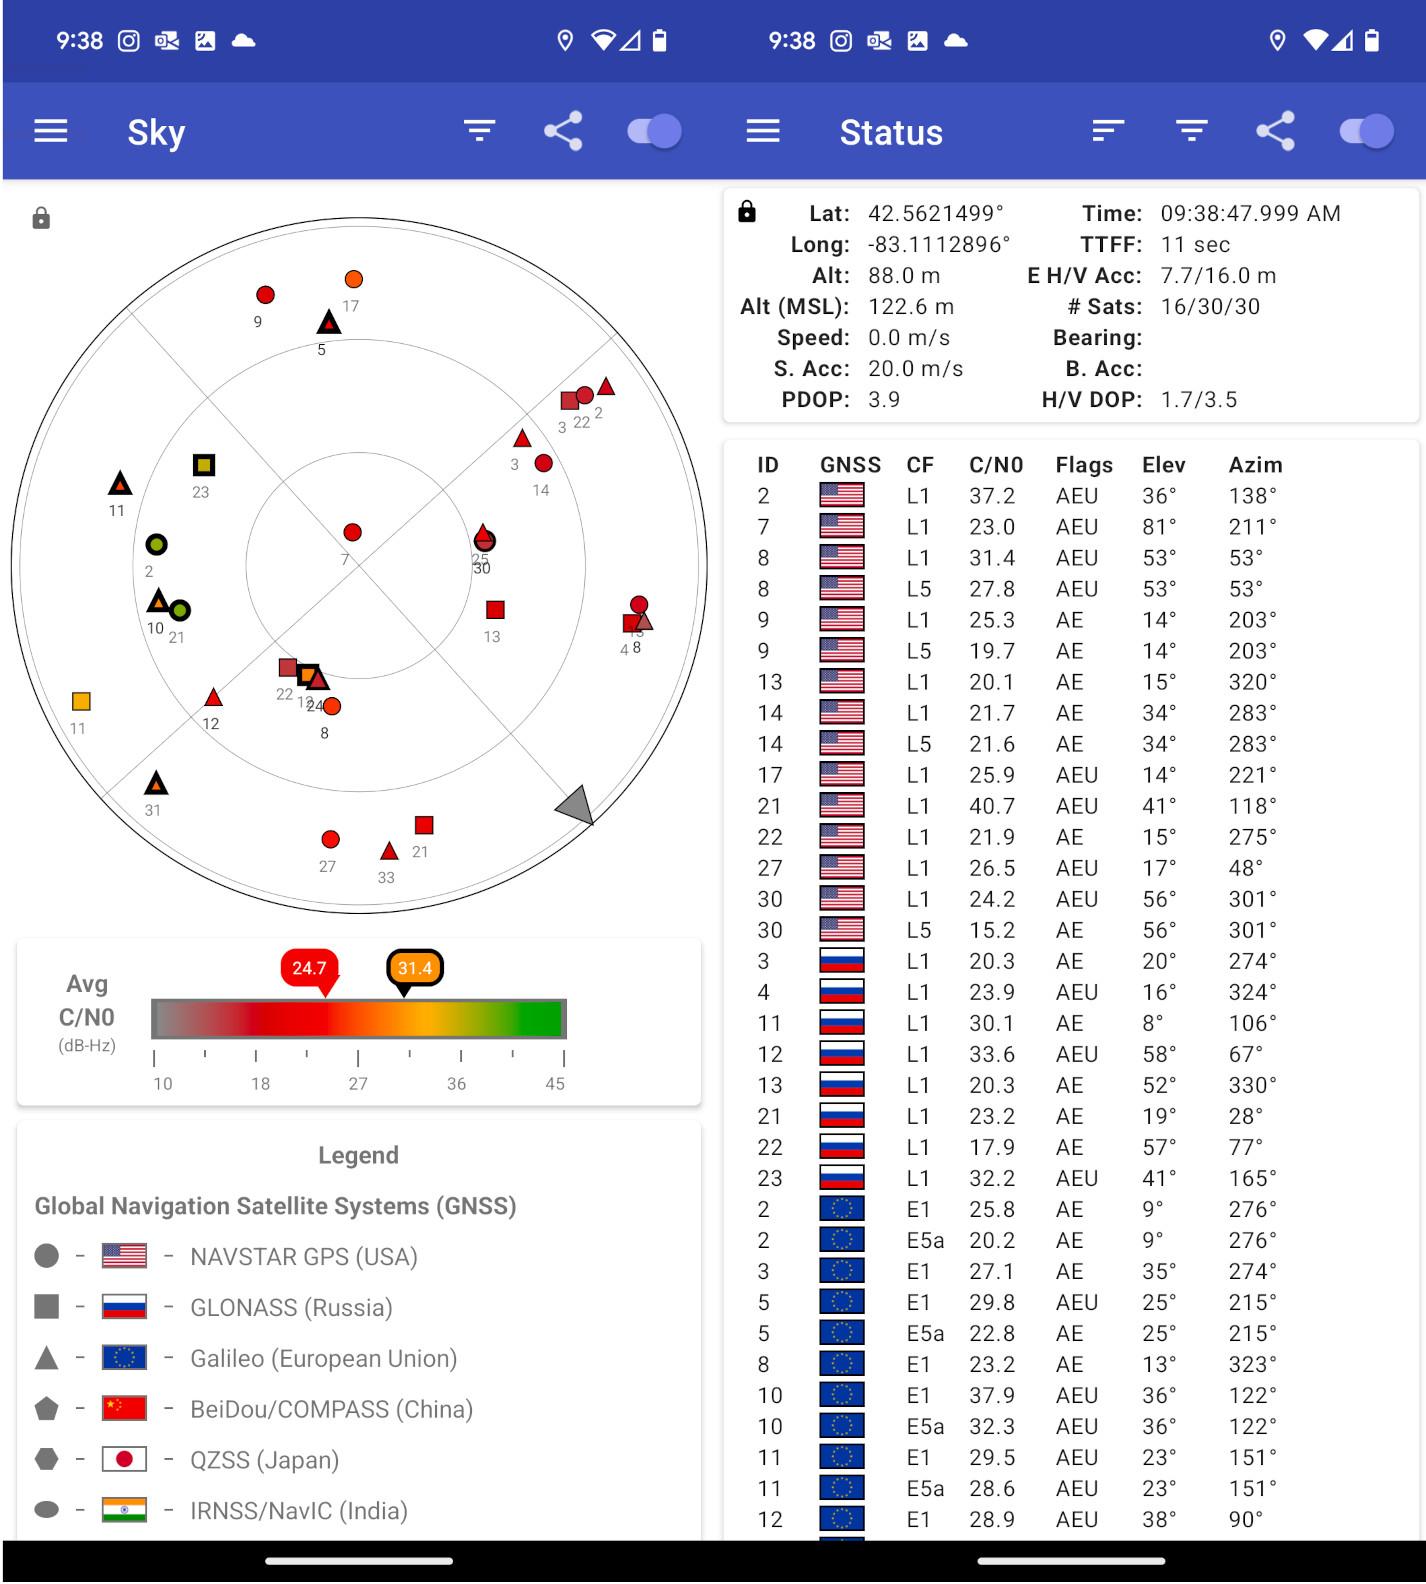Viewport: 1426px width, 1584px height.
Task: Open the hamburger menu on Status screen
Action: (x=763, y=131)
